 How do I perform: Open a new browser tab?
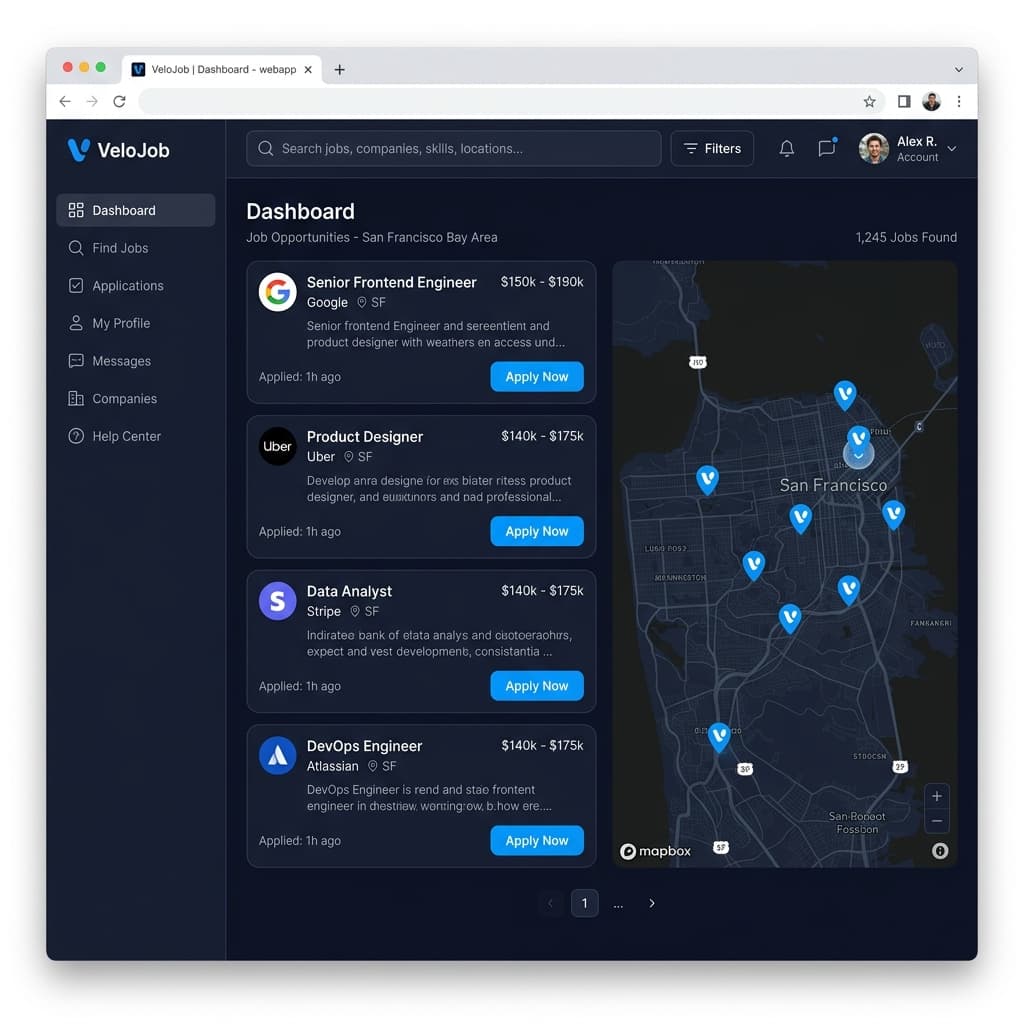(340, 69)
